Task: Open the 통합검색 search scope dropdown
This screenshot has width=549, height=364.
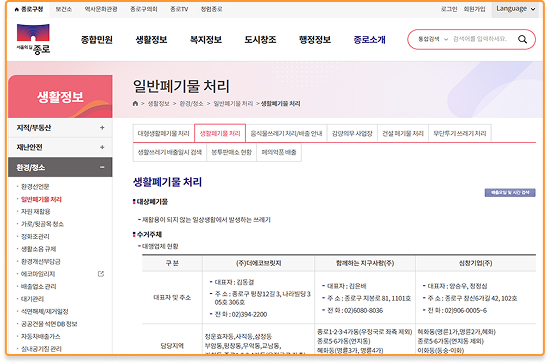Action: 433,39
